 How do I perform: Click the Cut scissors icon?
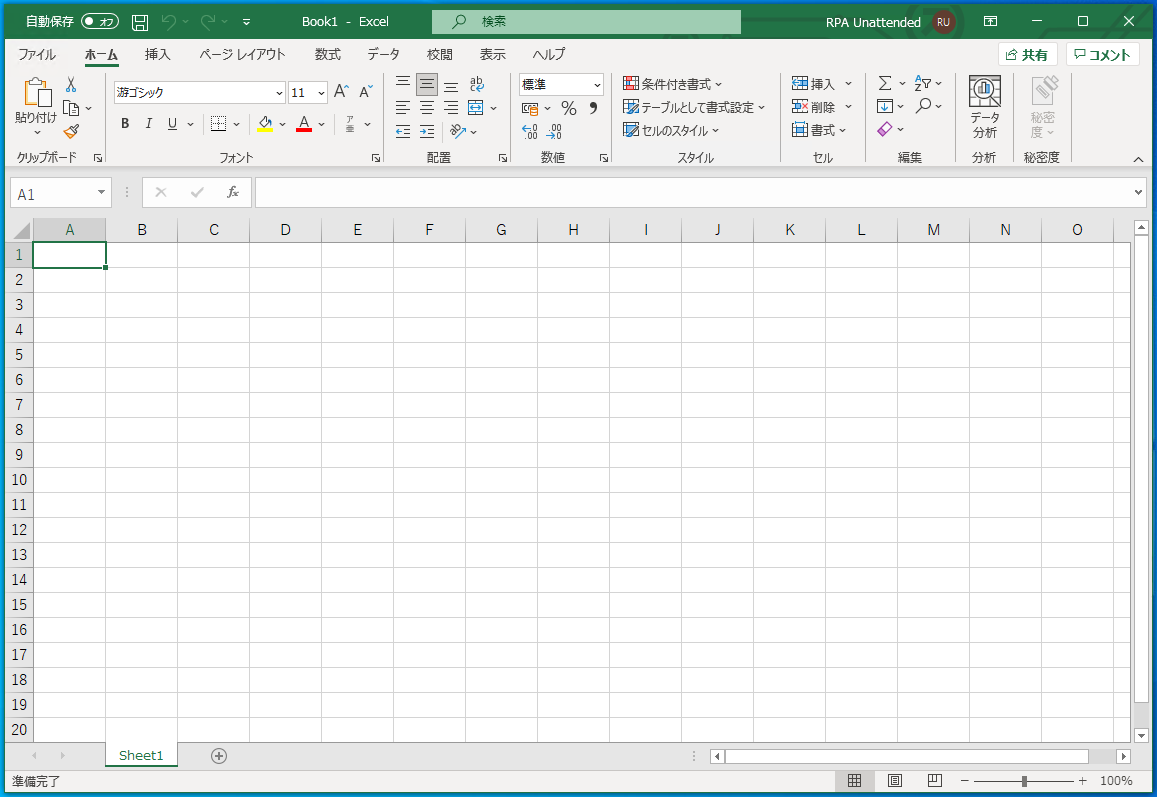pyautogui.click(x=71, y=85)
